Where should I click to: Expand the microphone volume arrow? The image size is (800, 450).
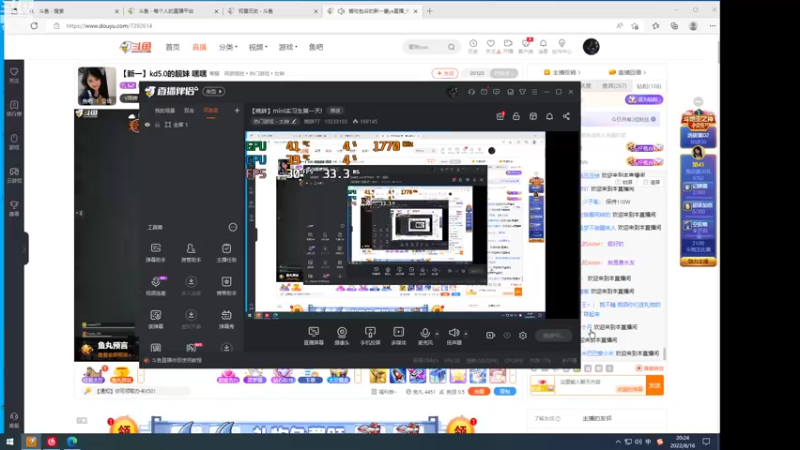[x=437, y=334]
